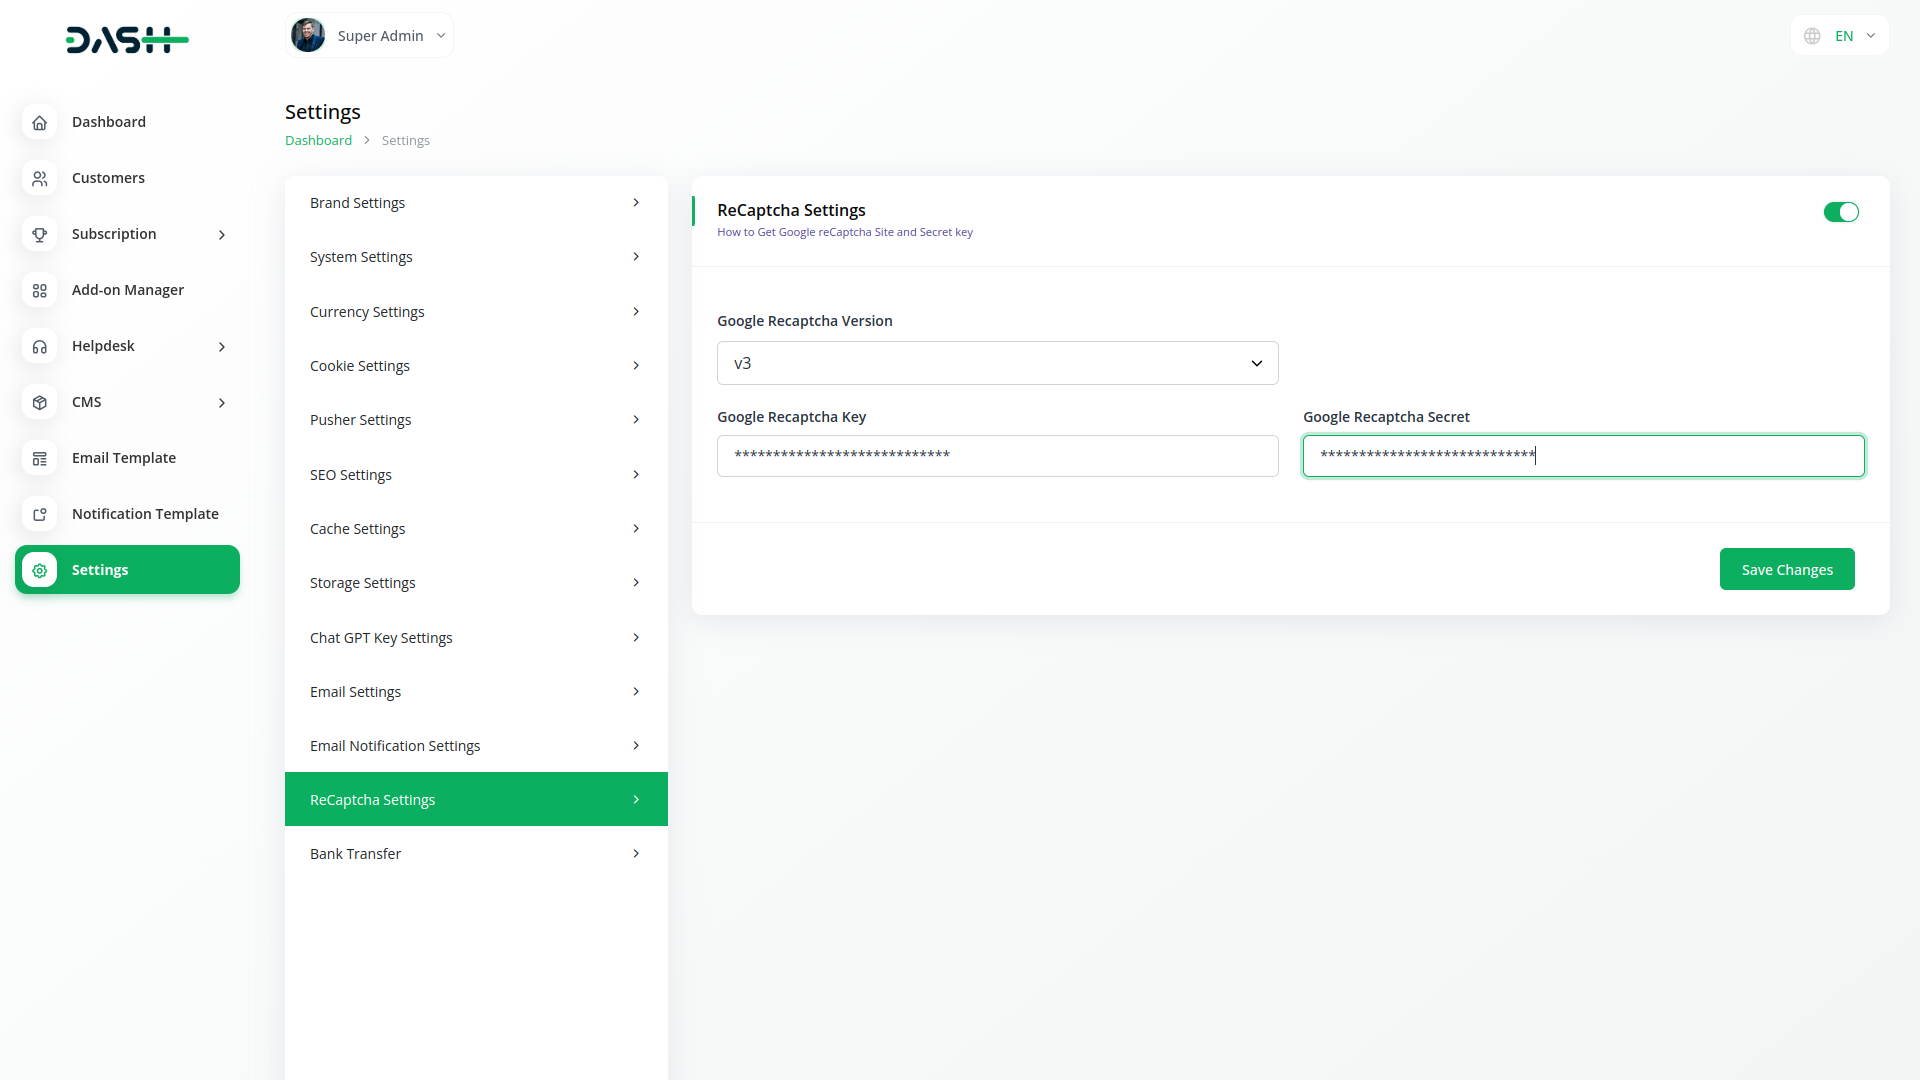Viewport: 1920px width, 1080px height.
Task: Click the globe language icon
Action: tap(1812, 36)
